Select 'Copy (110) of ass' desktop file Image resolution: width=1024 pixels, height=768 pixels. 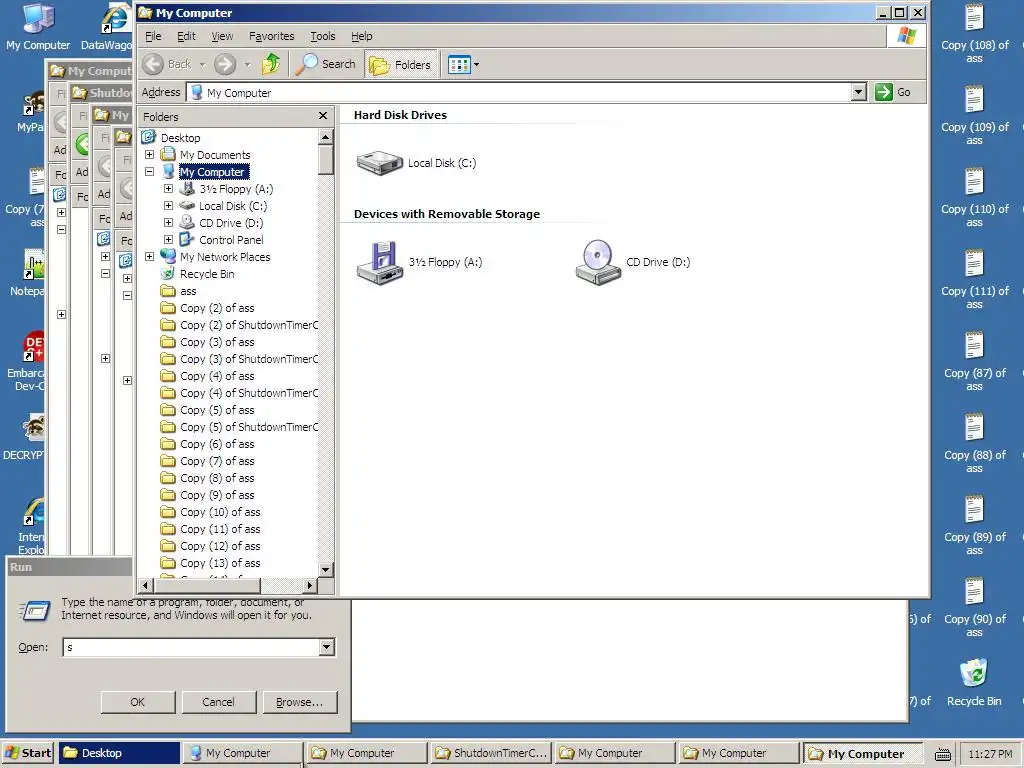(974, 198)
